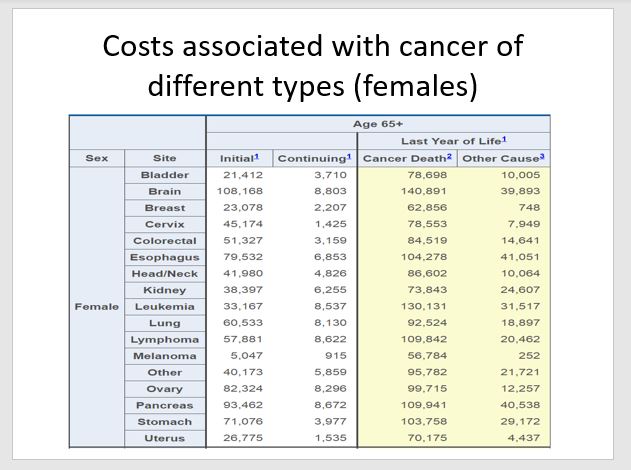Select Ovary initial cost 82,324
Screen dimensions: 631x470
click(x=239, y=389)
